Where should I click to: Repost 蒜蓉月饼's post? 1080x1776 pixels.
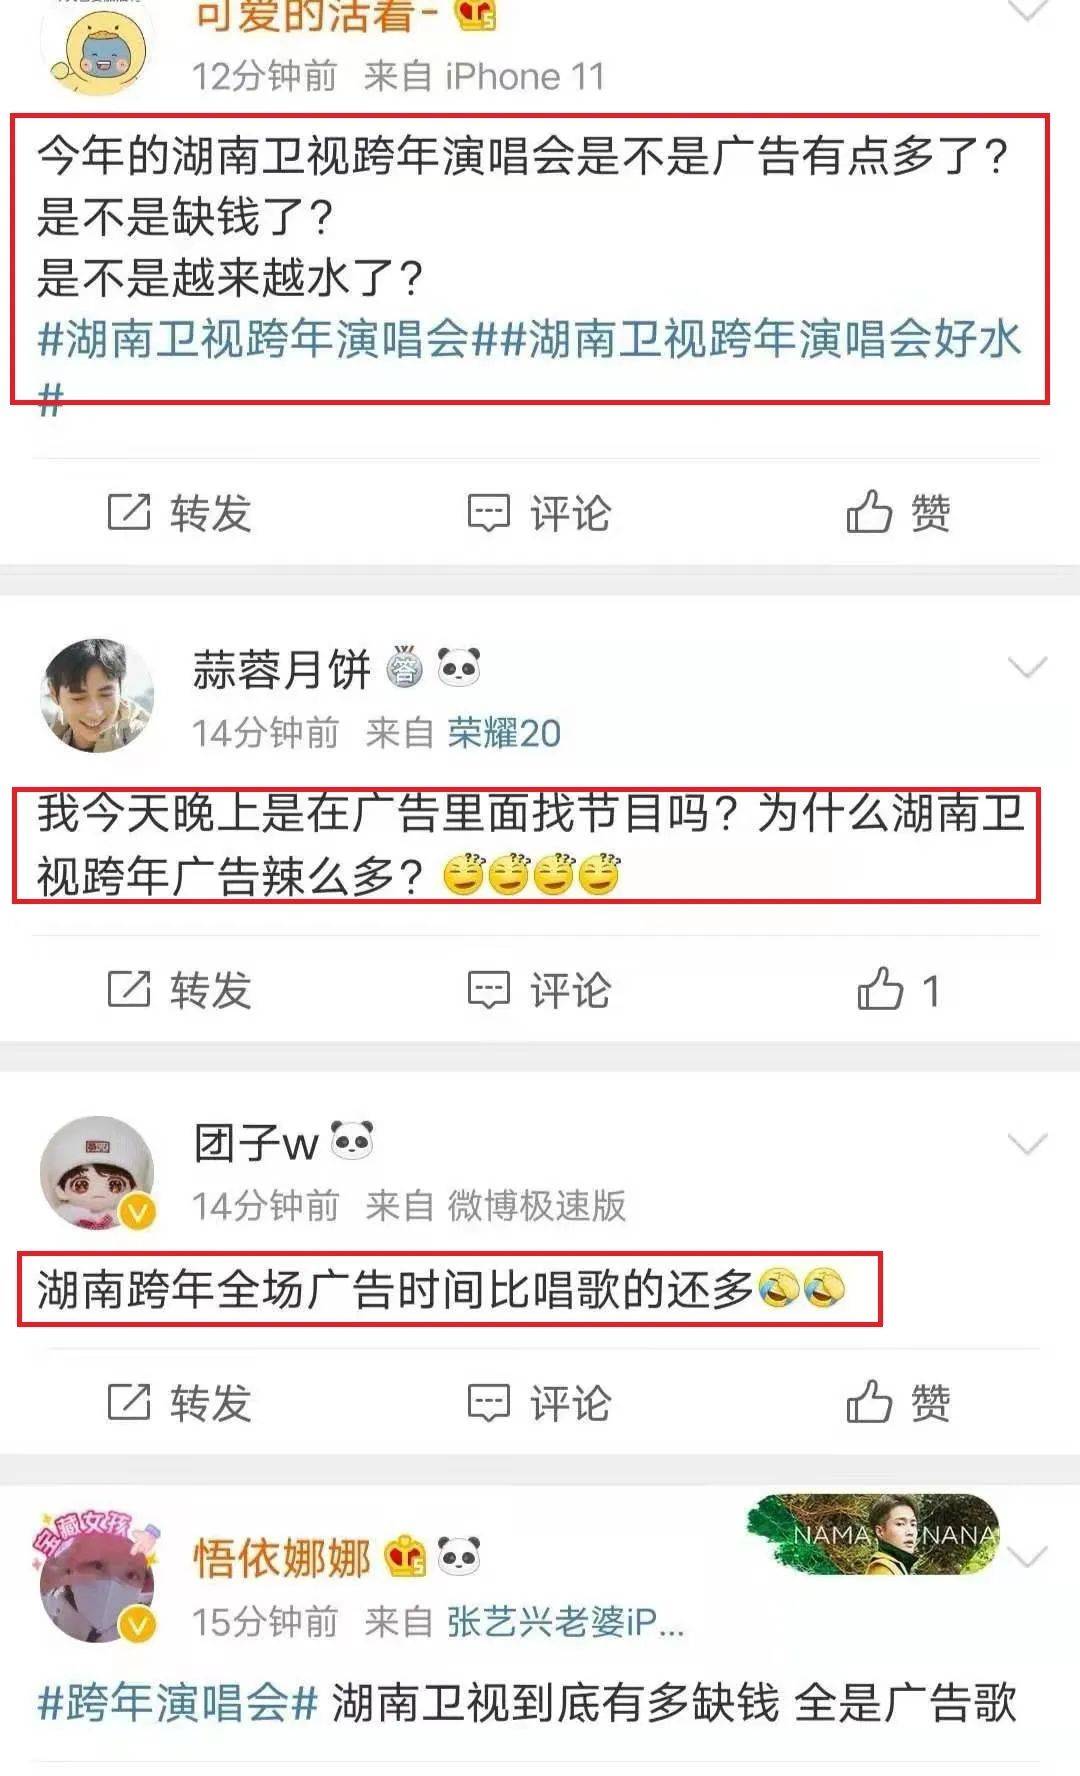(179, 990)
